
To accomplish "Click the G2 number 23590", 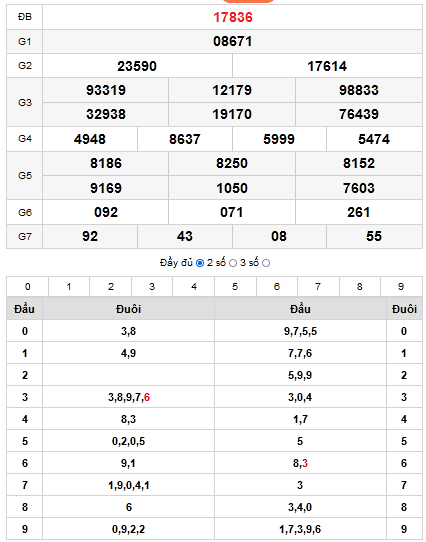I will pyautogui.click(x=137, y=66).
